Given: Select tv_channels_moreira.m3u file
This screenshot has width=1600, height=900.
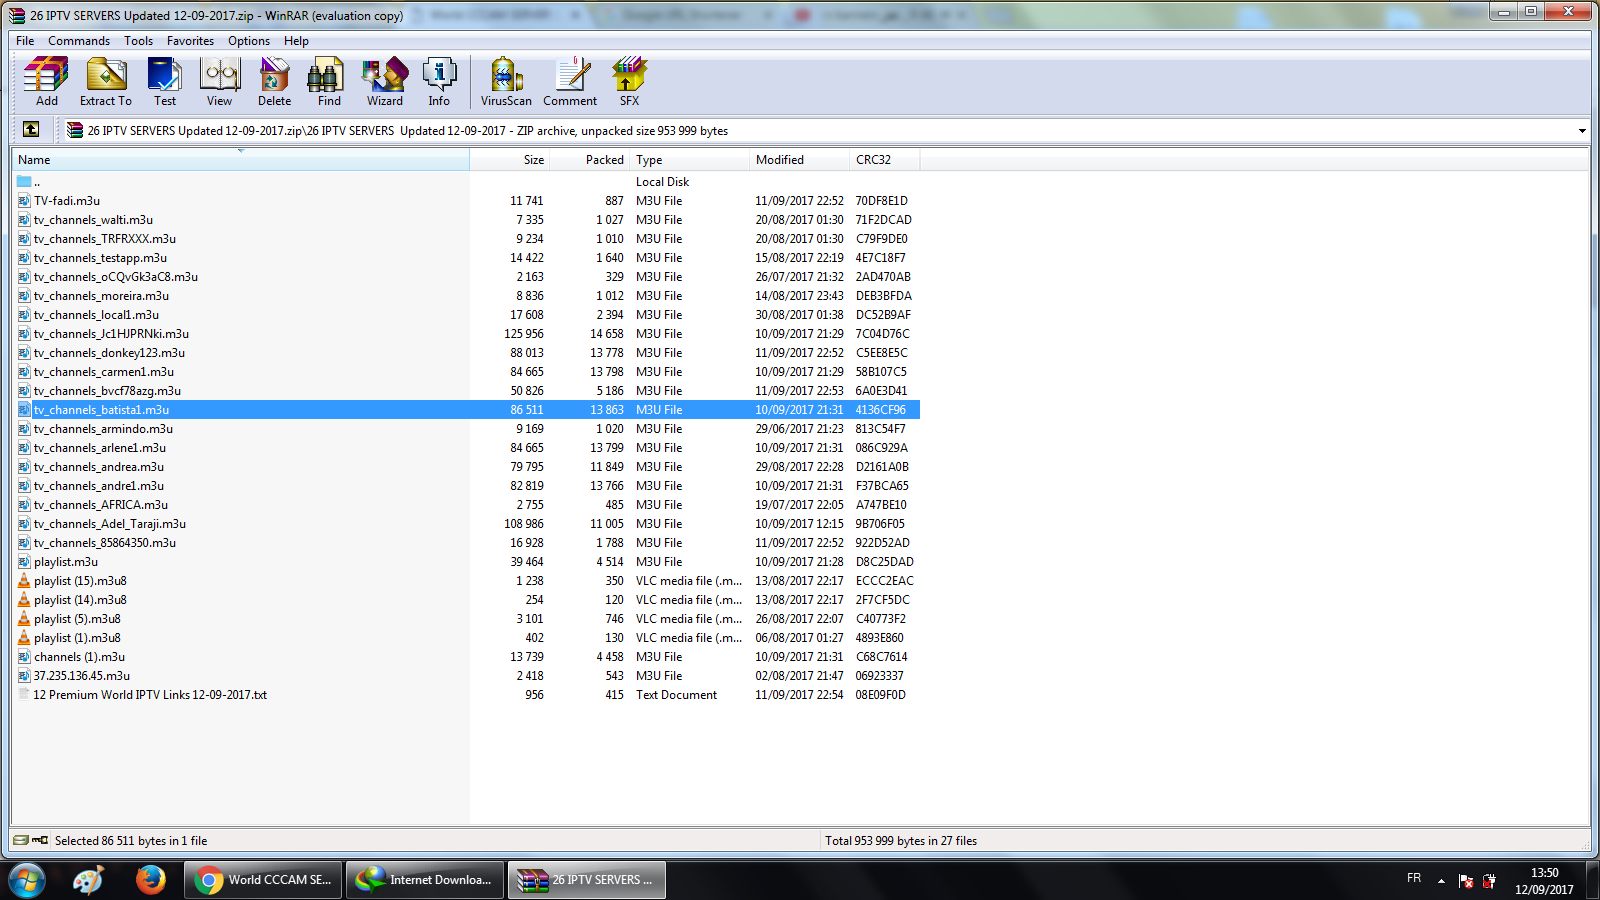Looking at the screenshot, I should pos(101,296).
